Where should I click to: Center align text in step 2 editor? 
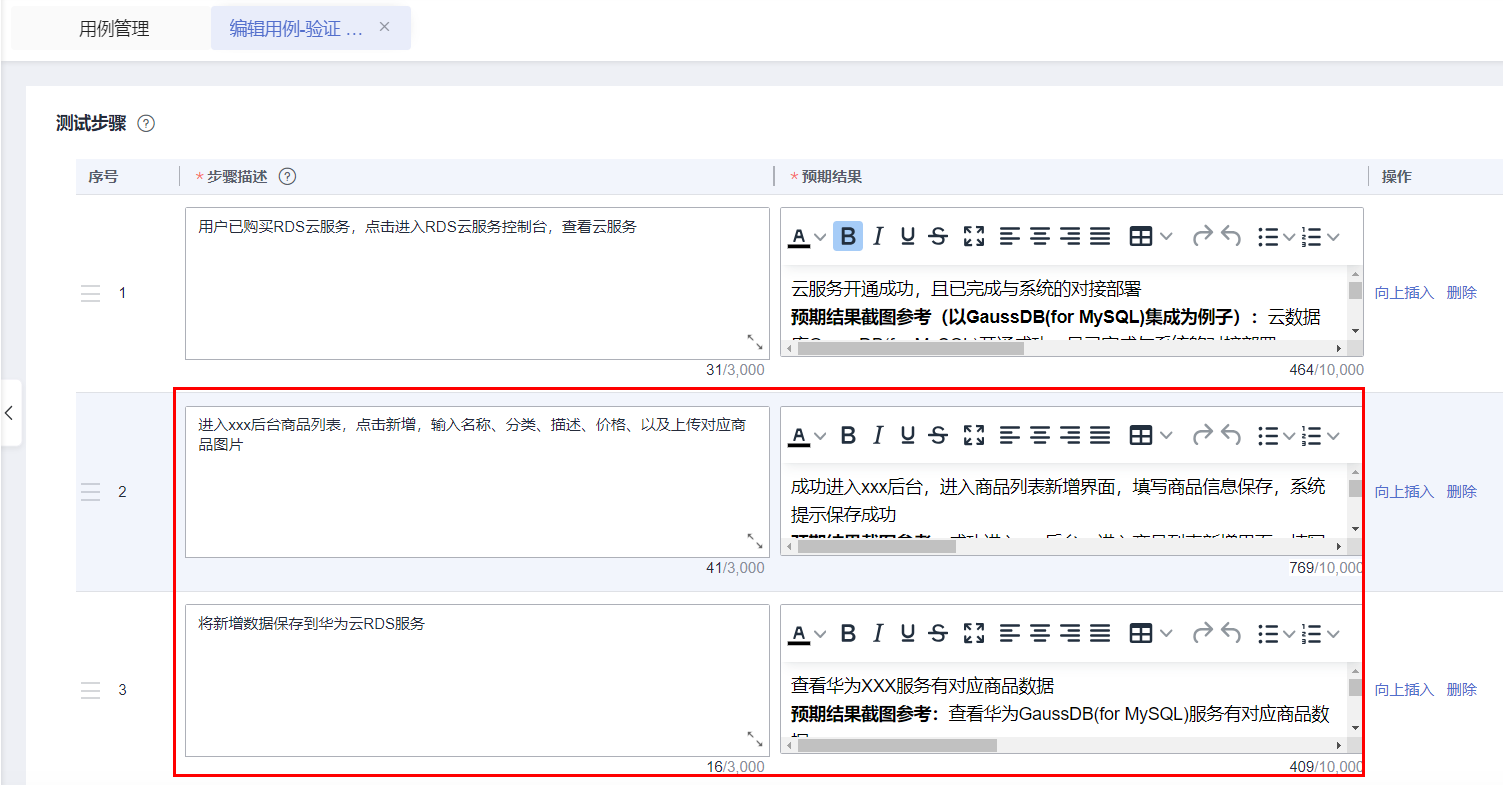(x=1040, y=435)
